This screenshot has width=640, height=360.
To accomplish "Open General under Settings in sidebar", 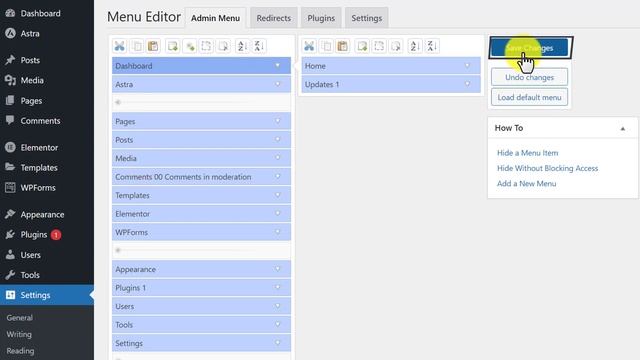I will (20, 318).
